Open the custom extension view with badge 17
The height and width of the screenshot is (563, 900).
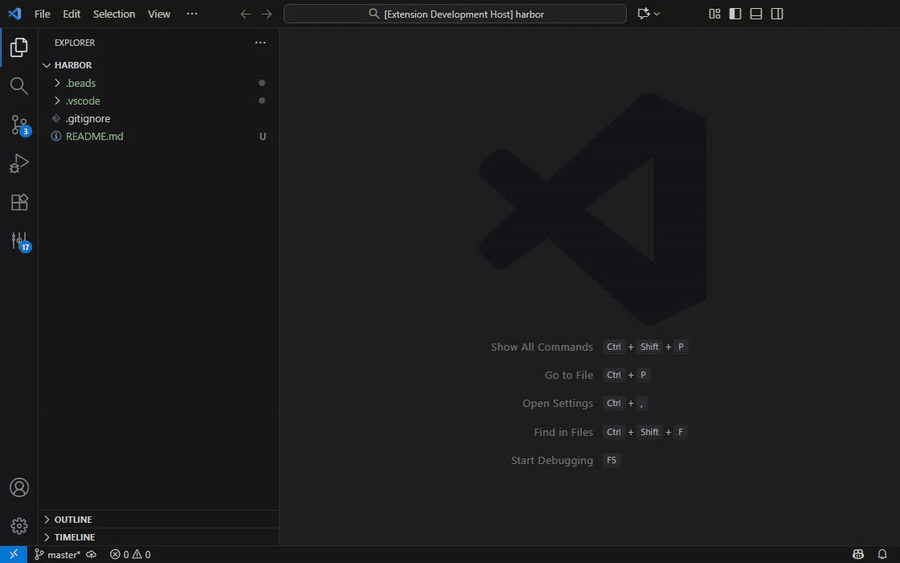point(19,240)
